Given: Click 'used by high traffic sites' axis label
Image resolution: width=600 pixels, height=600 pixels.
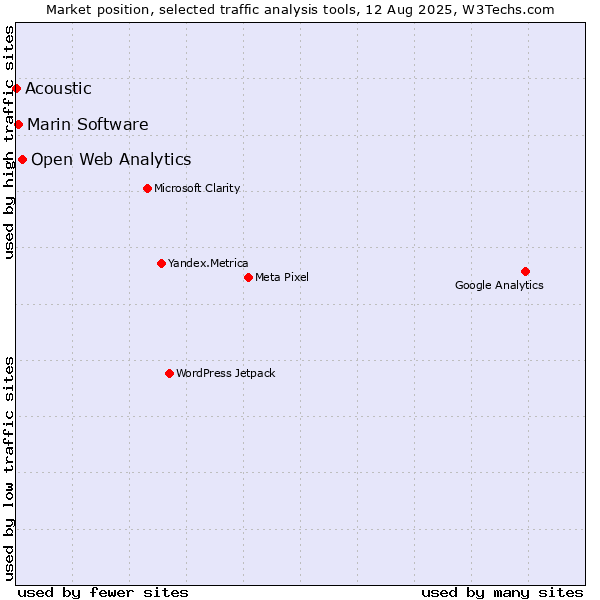Looking at the screenshot, I should click(x=8, y=142).
